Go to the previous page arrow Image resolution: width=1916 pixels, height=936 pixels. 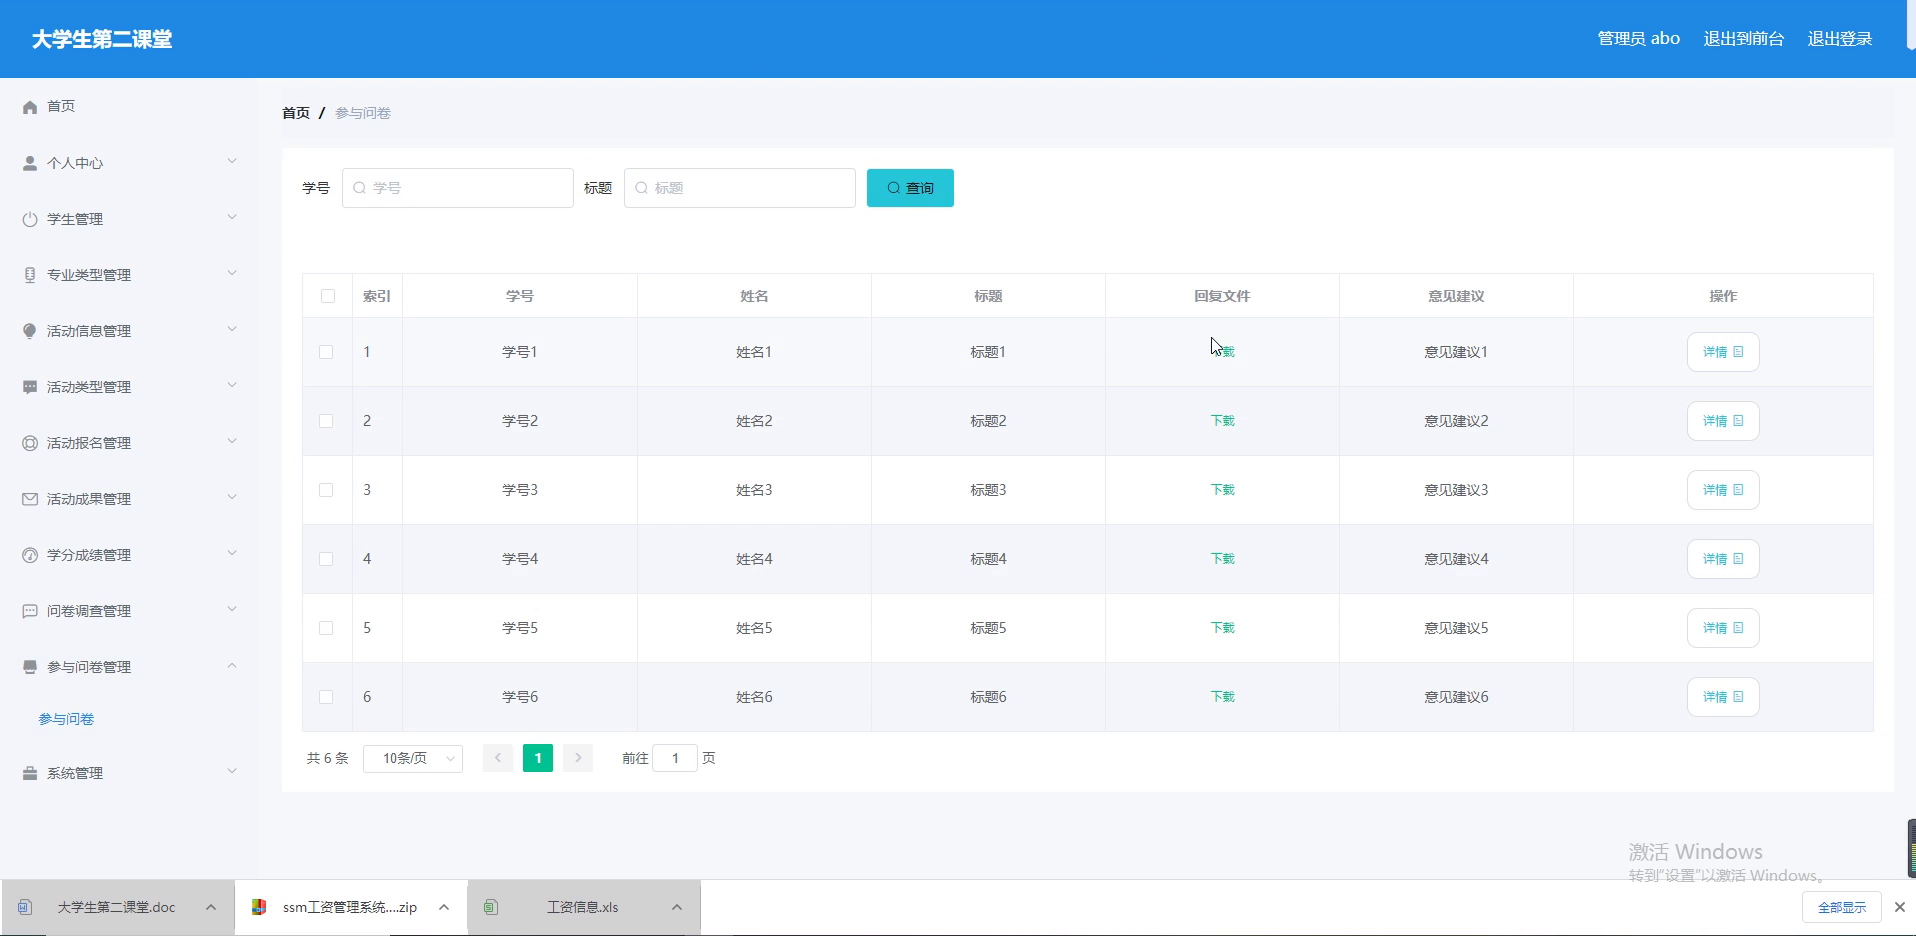coord(498,758)
